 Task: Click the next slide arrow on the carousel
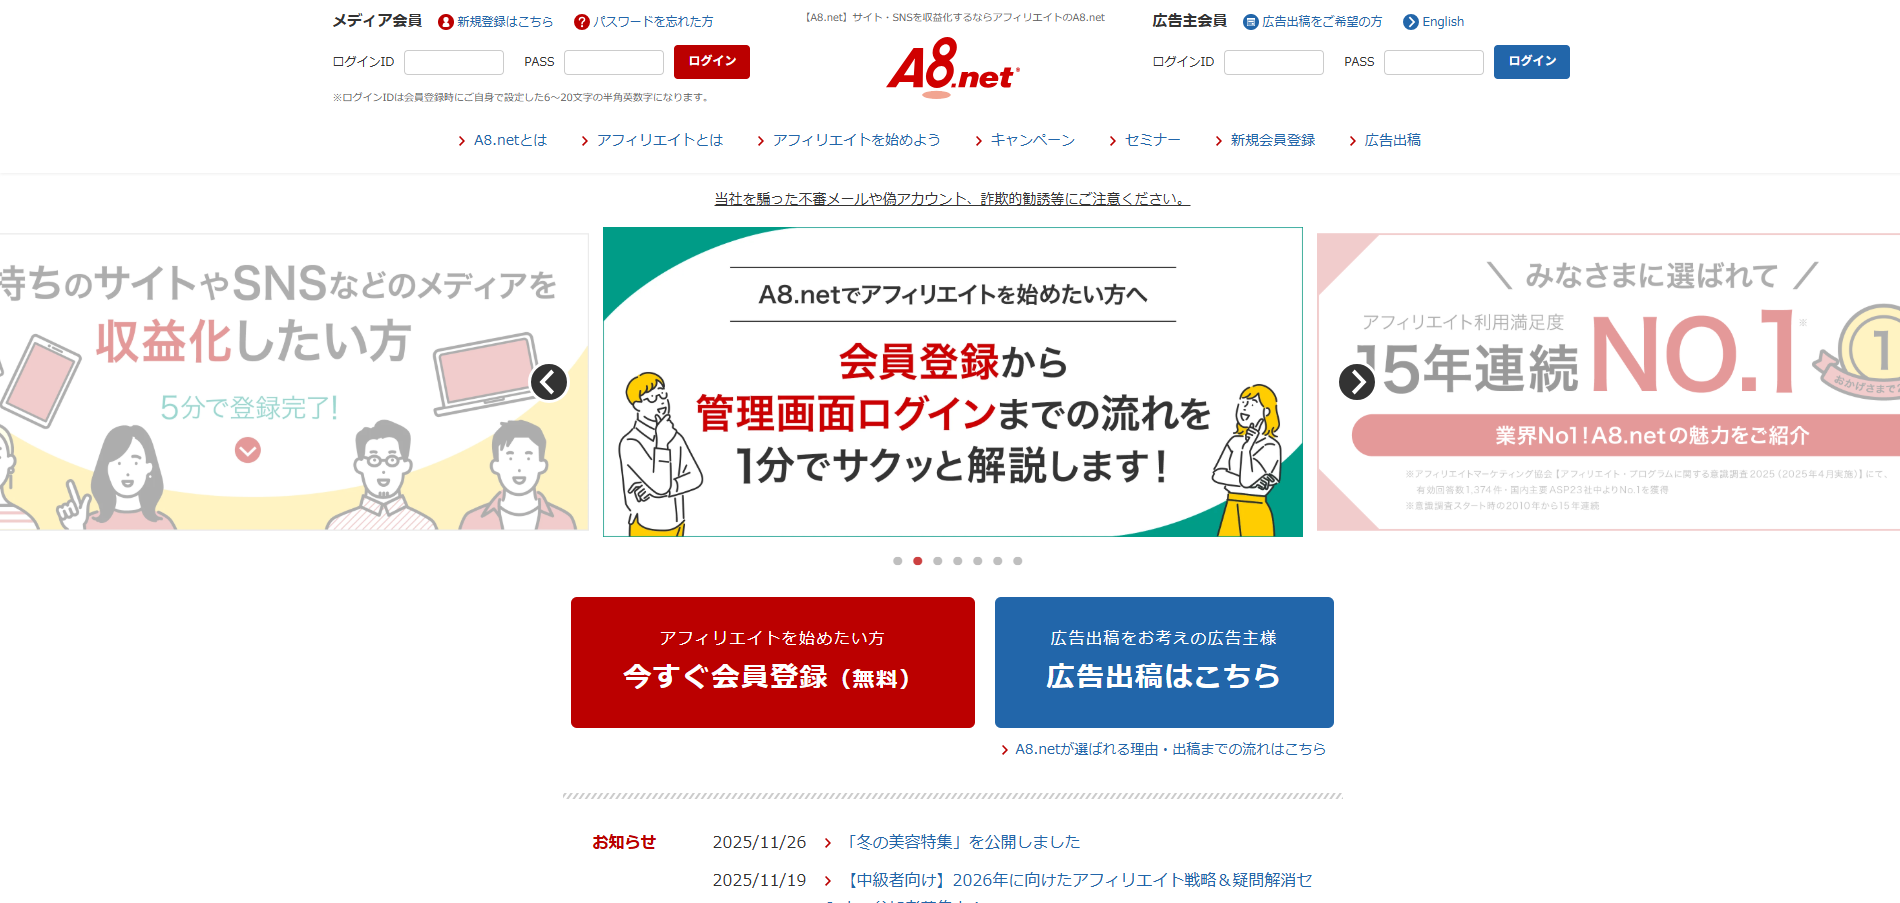(x=1357, y=382)
